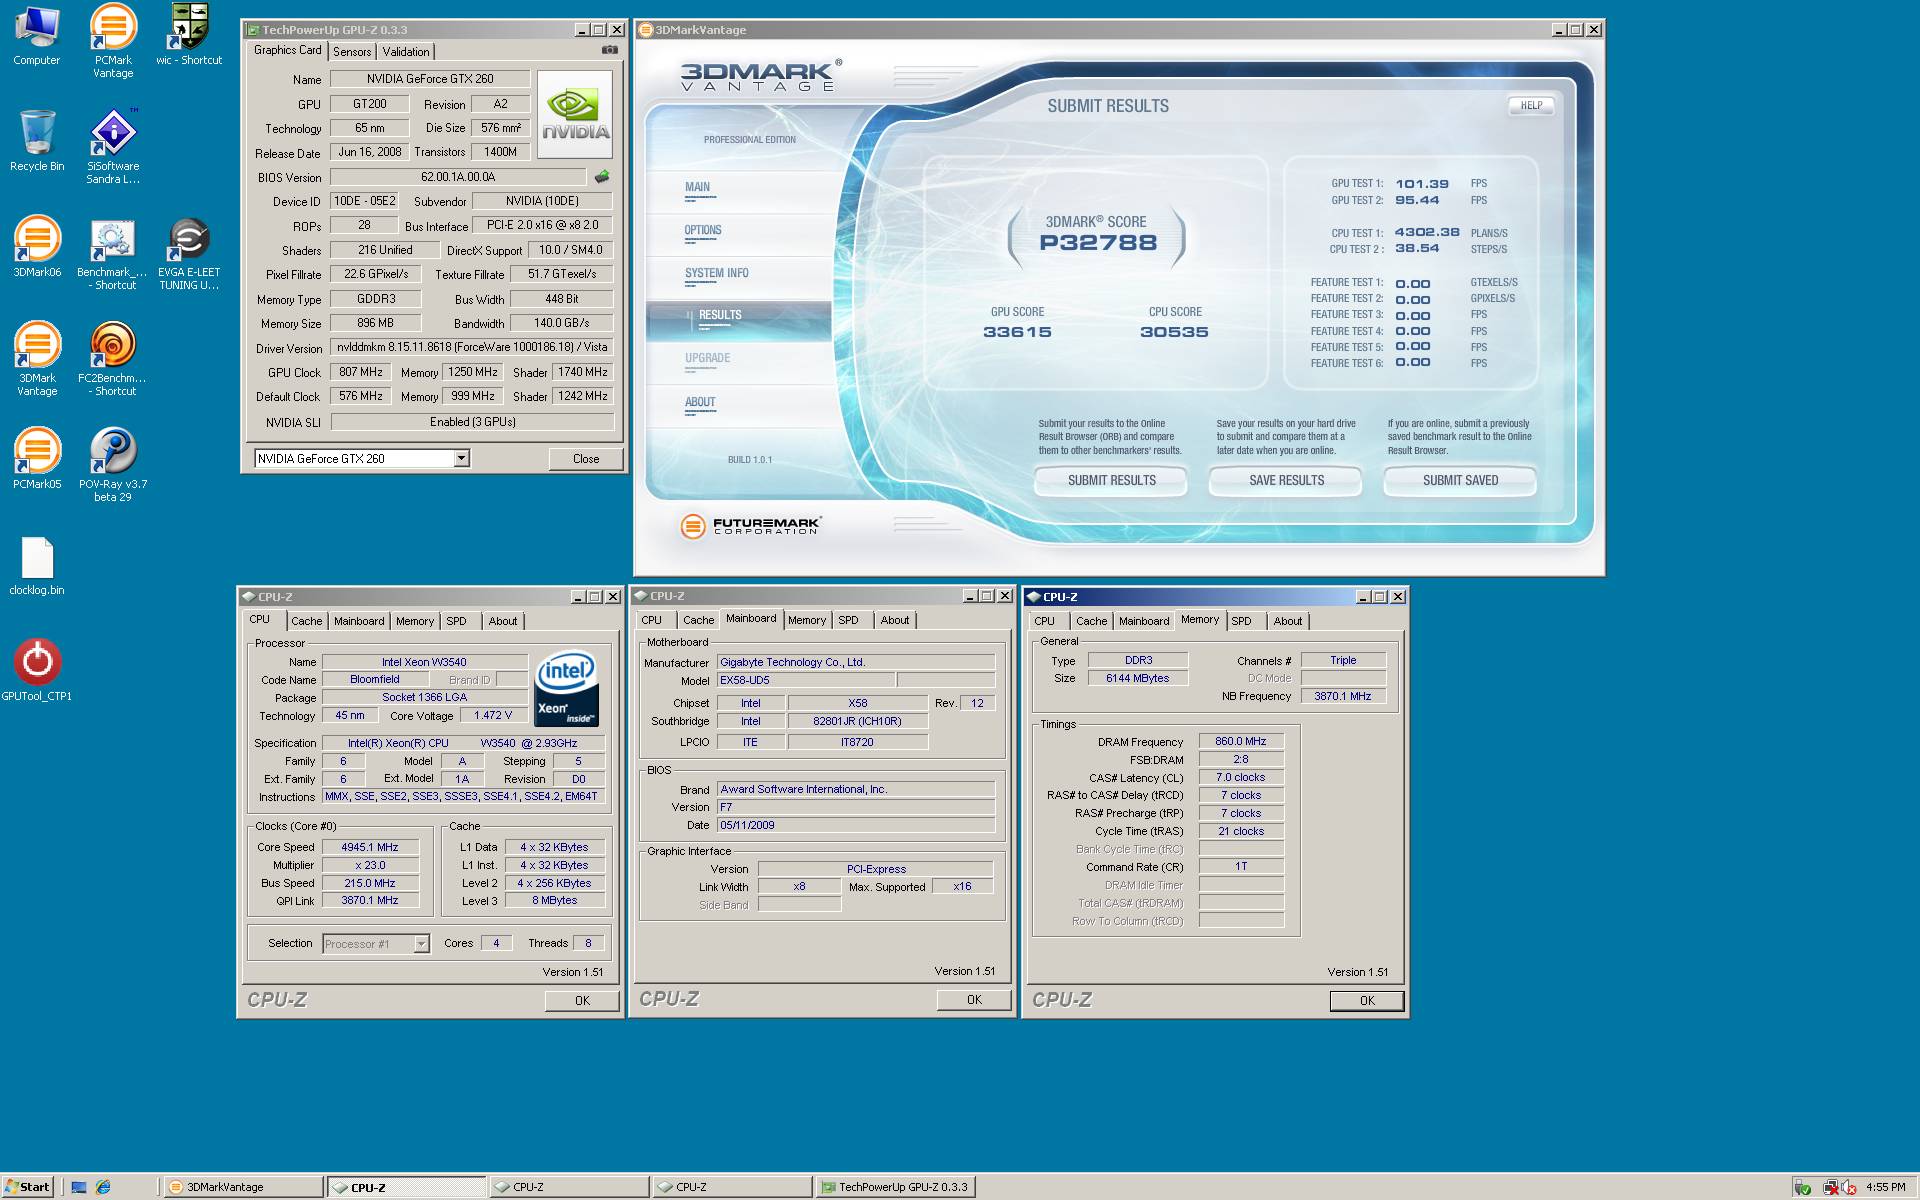Click the NVIDIA logo in GPU-Z
Screen dimensions: 1920x1200
(x=575, y=114)
